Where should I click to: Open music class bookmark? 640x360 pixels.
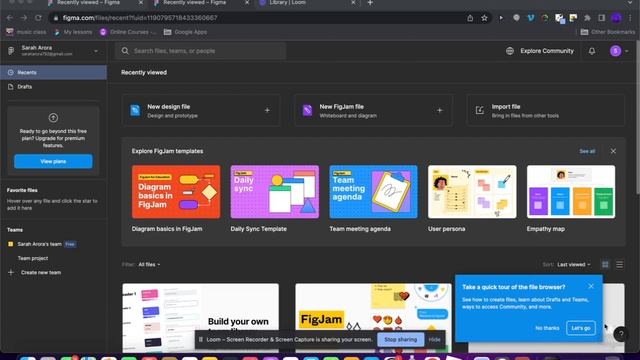[x=26, y=32]
